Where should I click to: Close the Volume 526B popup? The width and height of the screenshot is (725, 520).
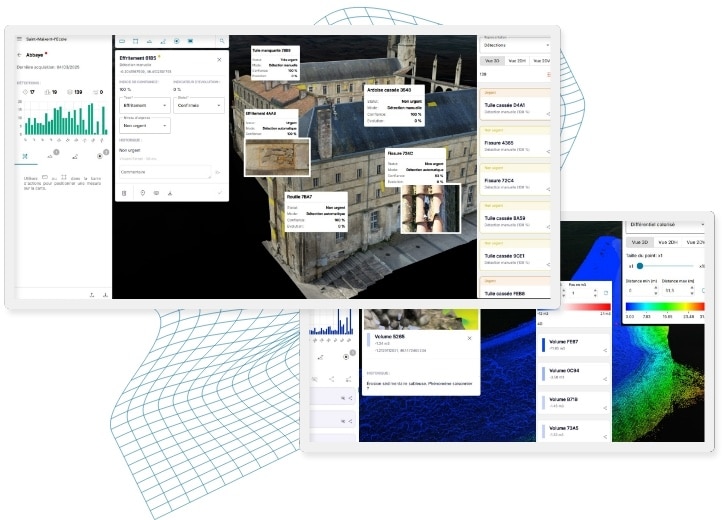pyautogui.click(x=469, y=339)
